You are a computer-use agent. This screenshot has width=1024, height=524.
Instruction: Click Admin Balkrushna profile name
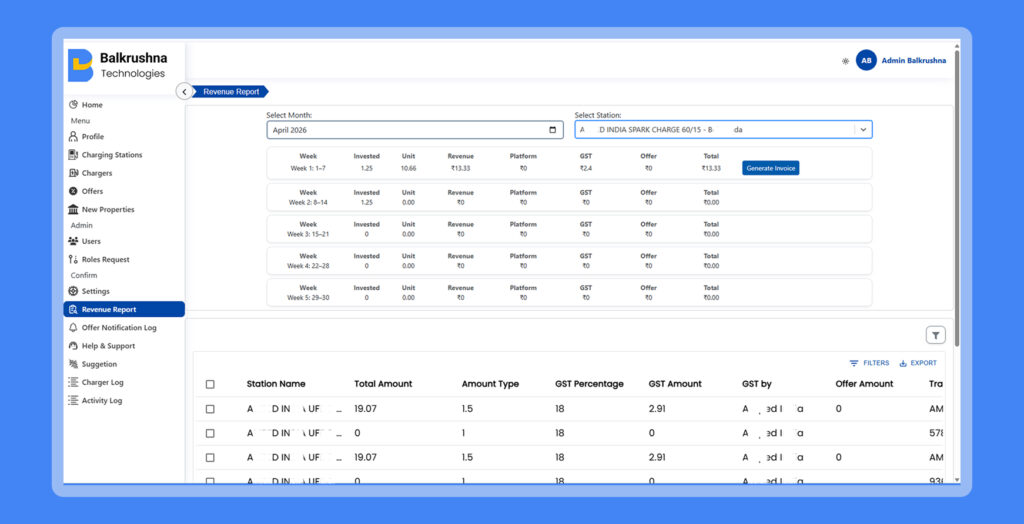coord(914,61)
